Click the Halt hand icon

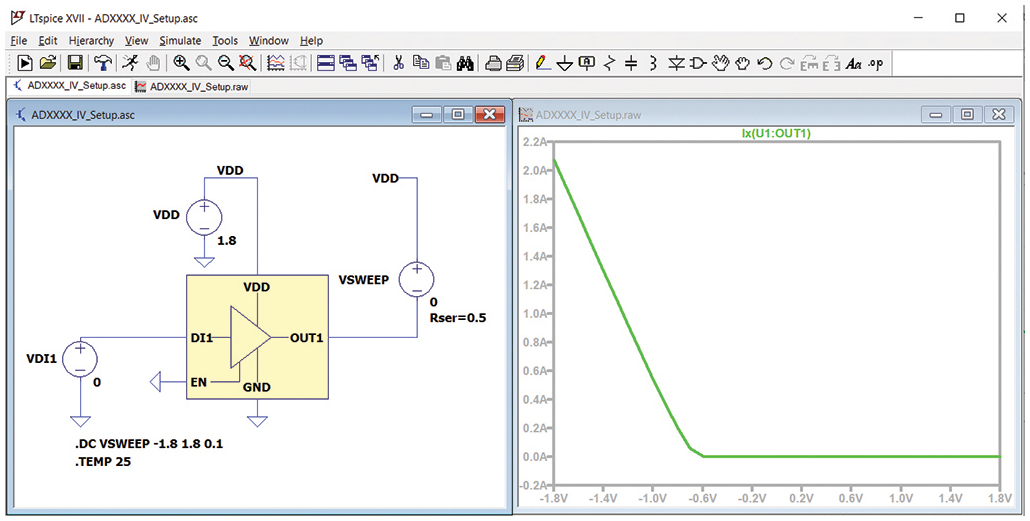tap(153, 63)
